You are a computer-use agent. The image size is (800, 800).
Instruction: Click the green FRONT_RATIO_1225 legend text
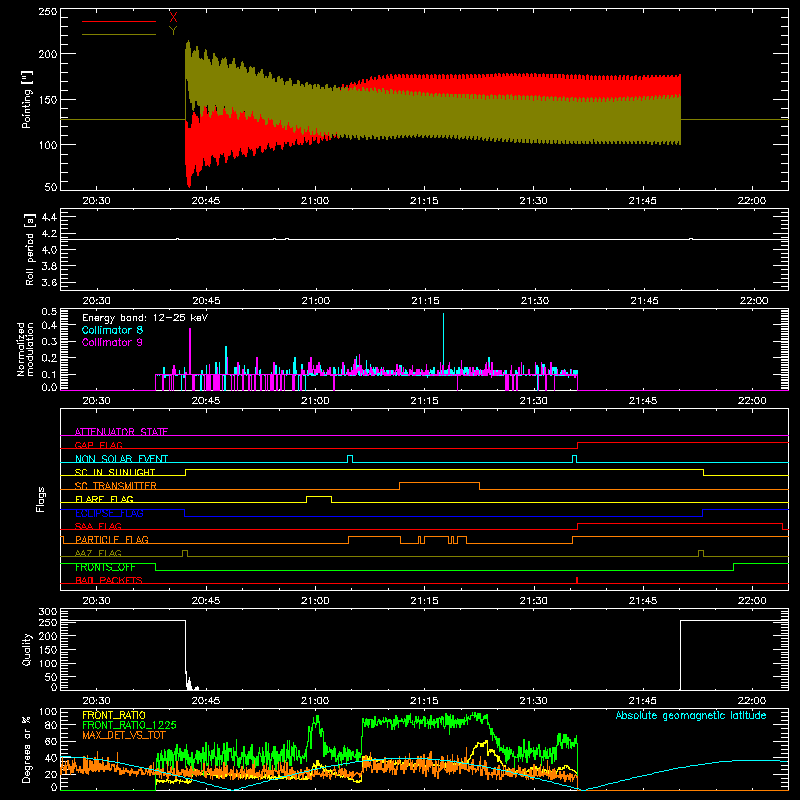coord(129,725)
